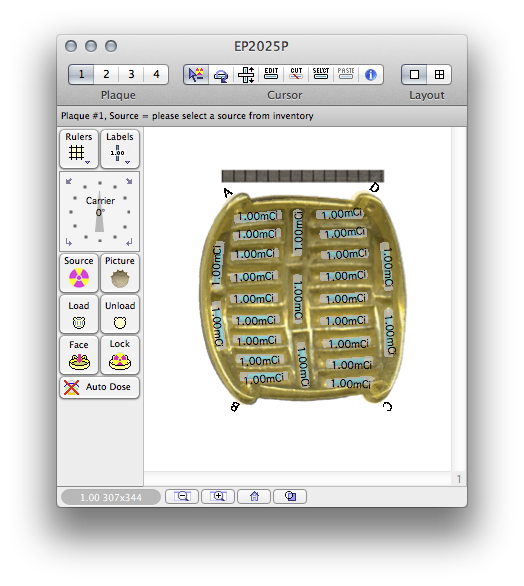Image resolution: width=524 pixels, height=586 pixels.
Task: Switch to four-pane grid layout
Action: 439,75
